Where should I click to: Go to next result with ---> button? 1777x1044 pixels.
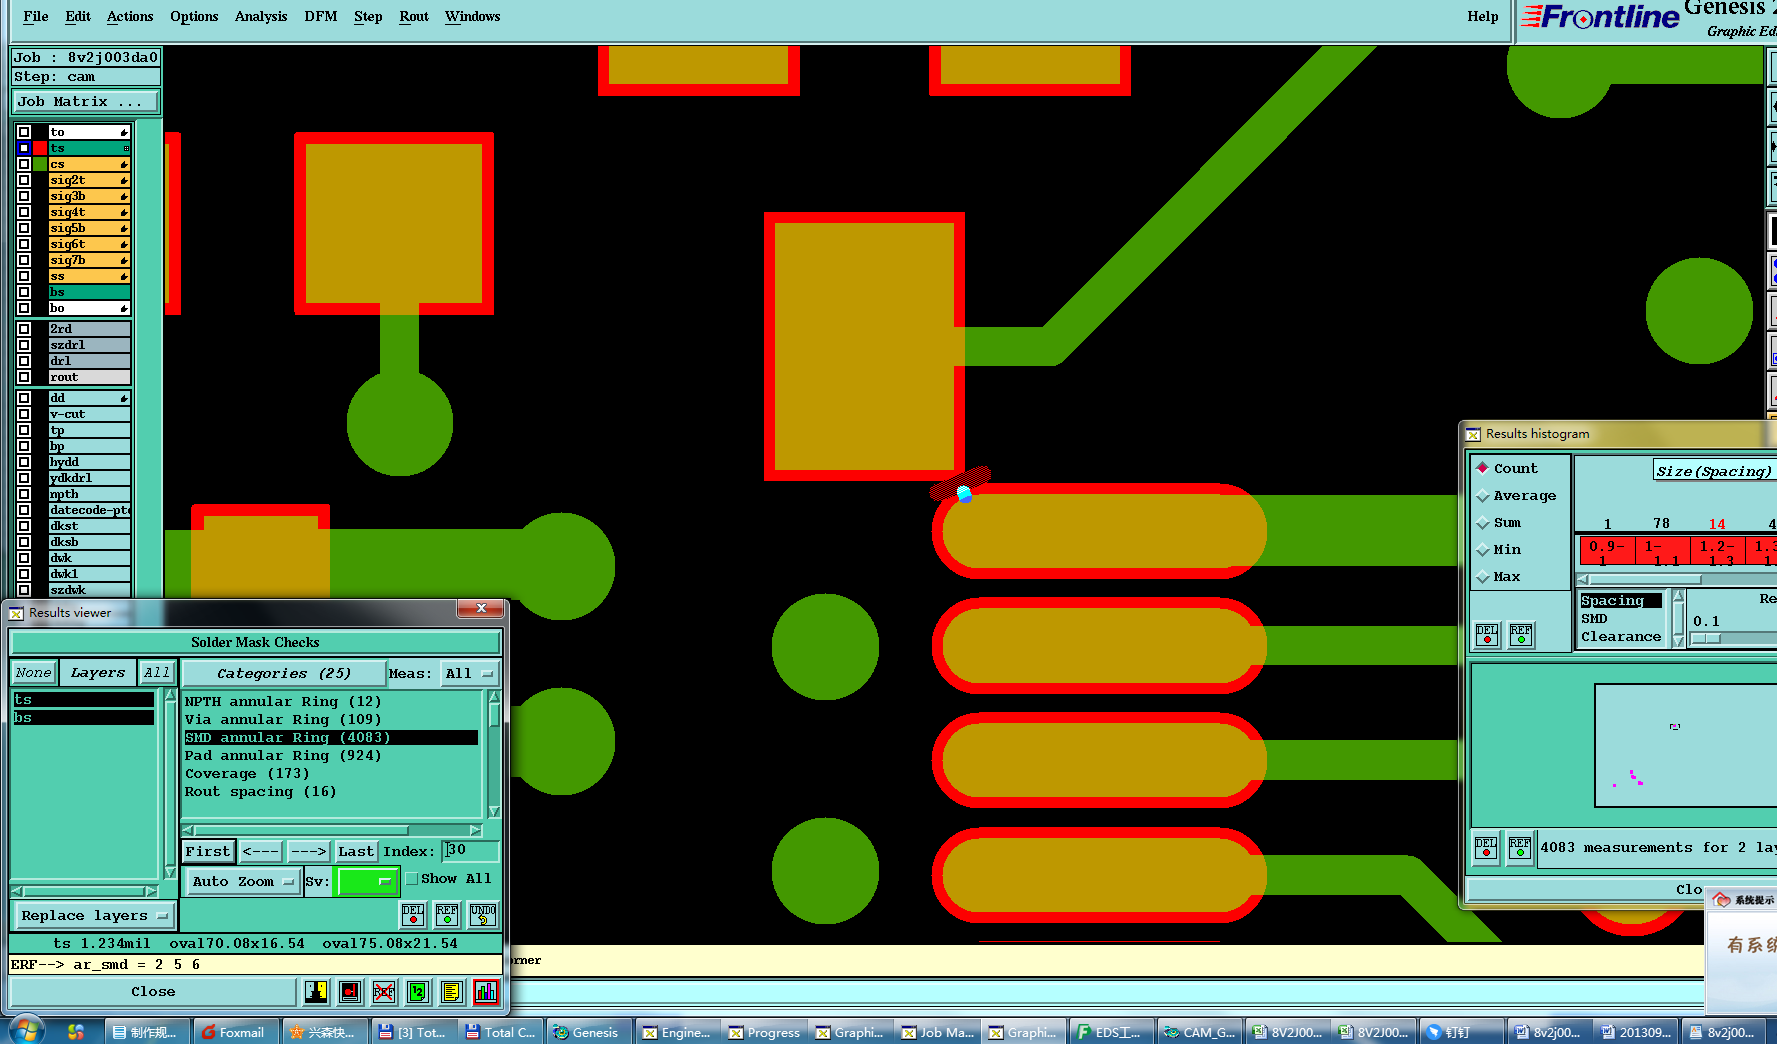[309, 852]
